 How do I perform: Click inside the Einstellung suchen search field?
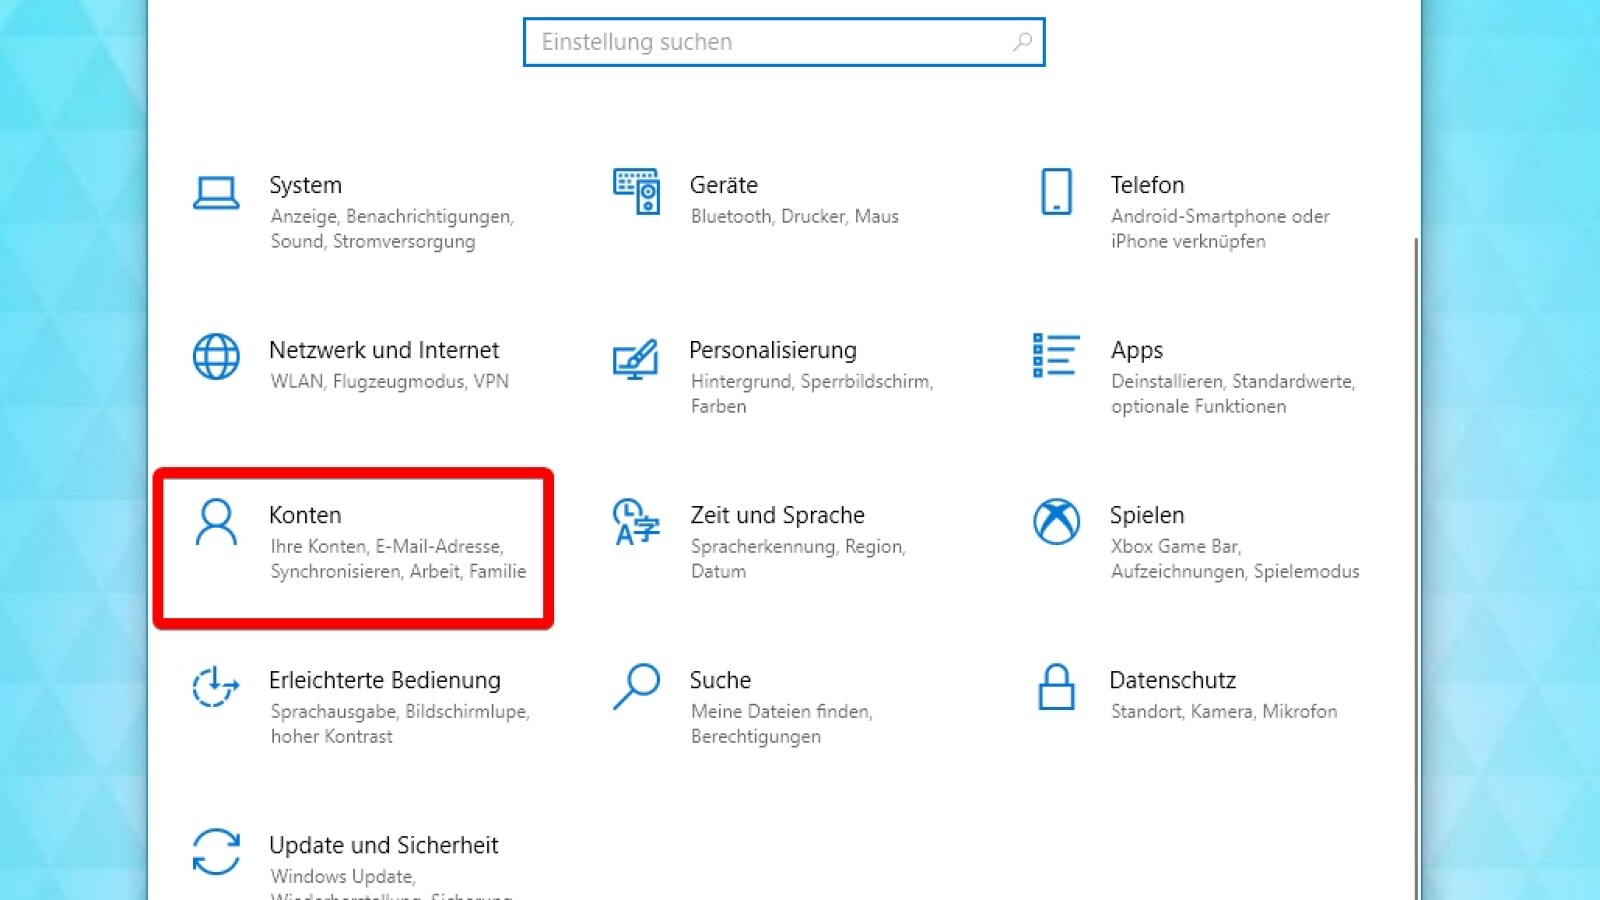[x=770, y=42]
